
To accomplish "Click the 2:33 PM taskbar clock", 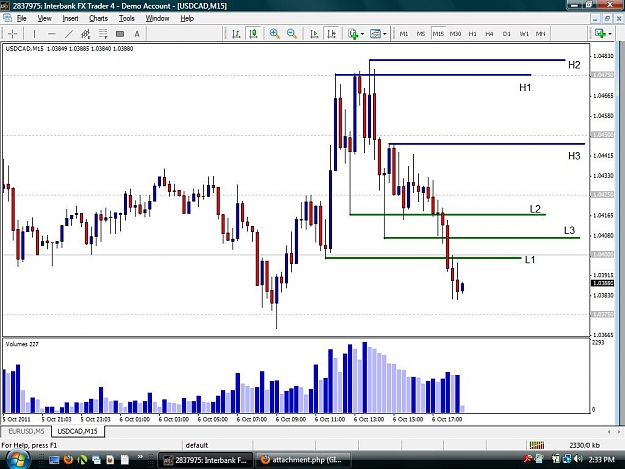I will pos(601,460).
